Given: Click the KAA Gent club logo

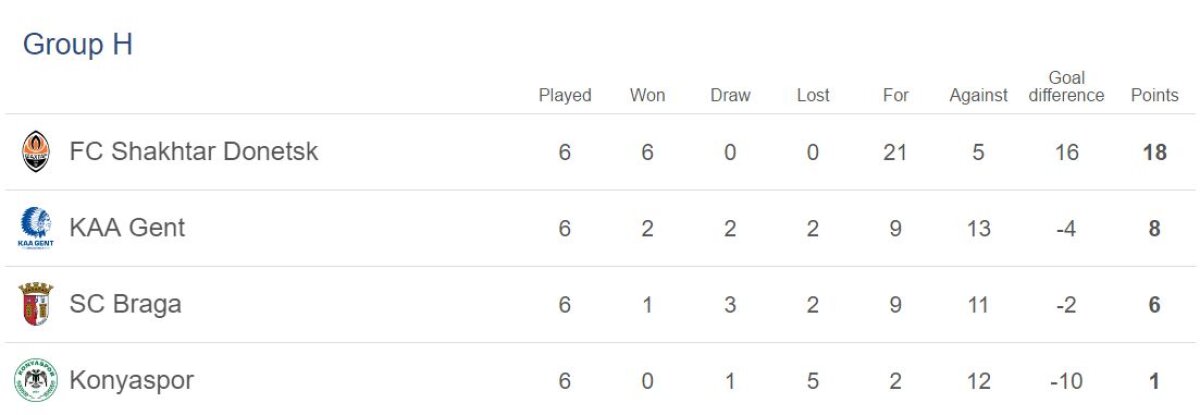Looking at the screenshot, I should [x=35, y=228].
